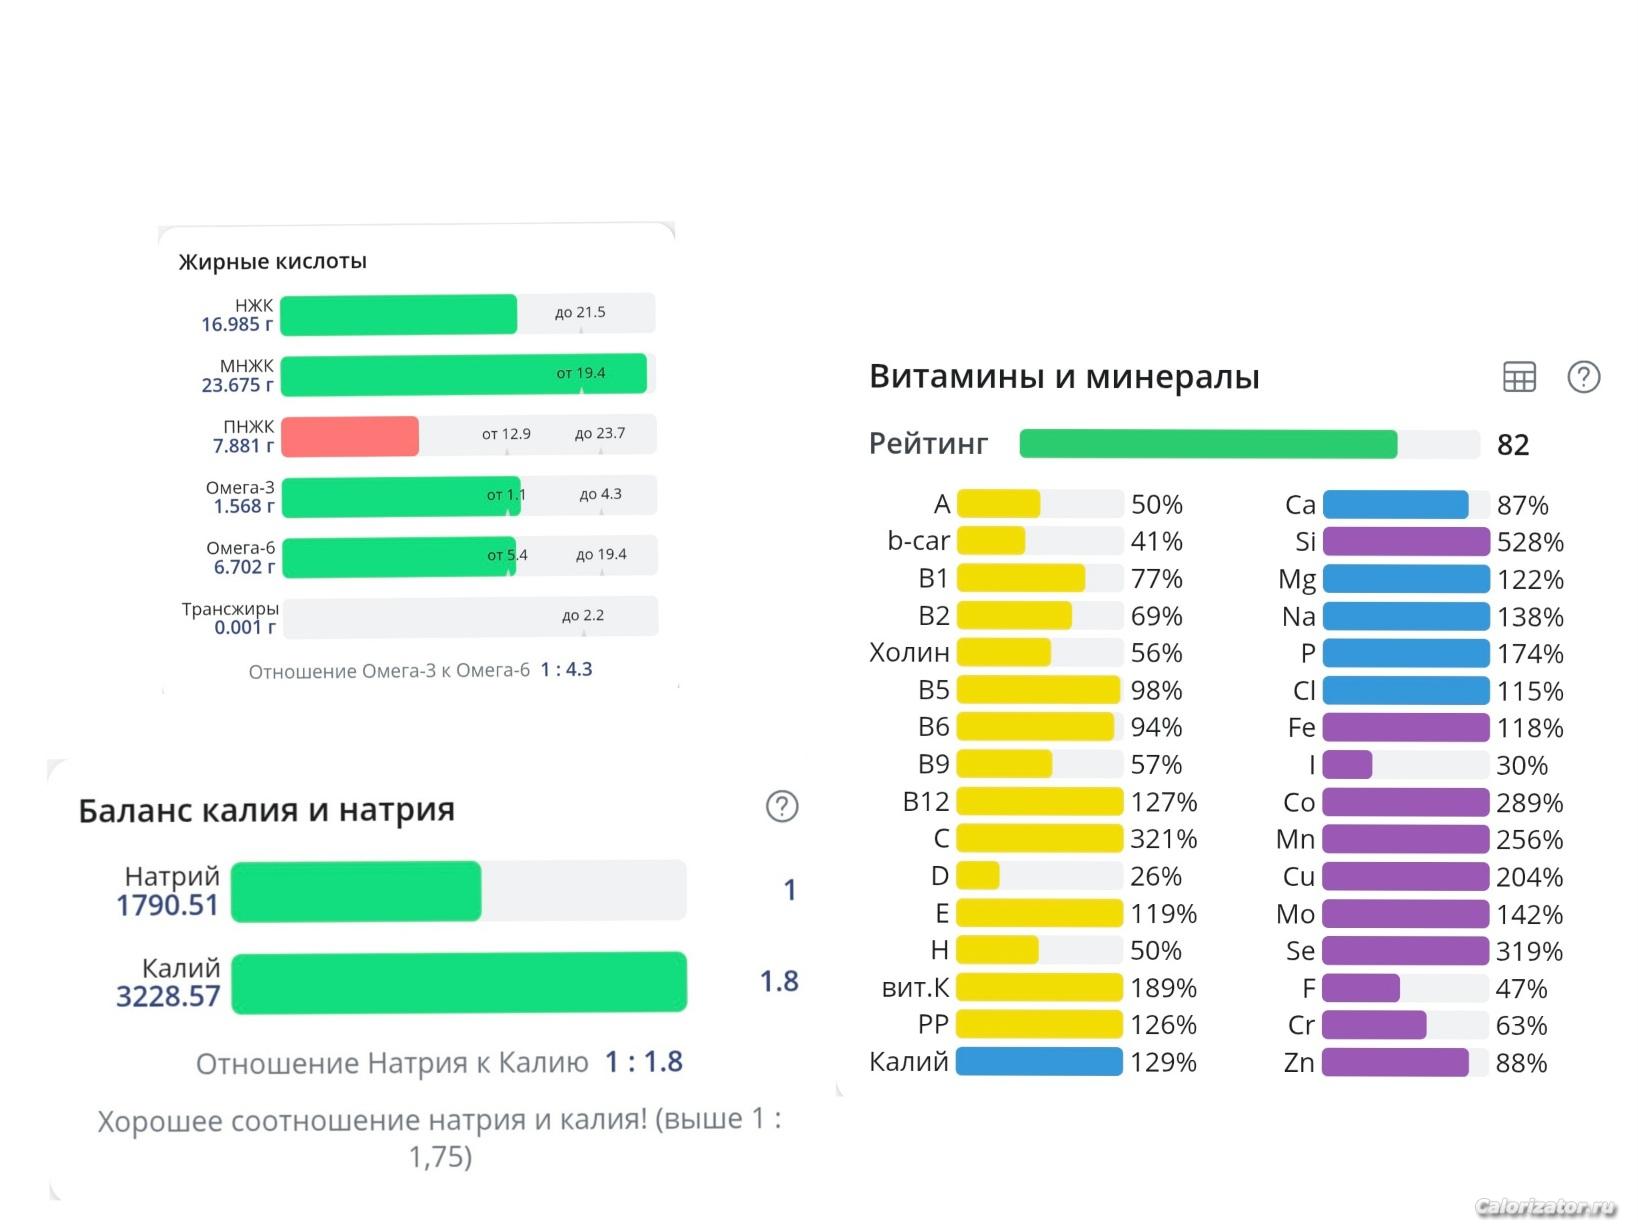1638x1228 pixels.
Task: Click the vitamin D bar at 26%
Action: coord(978,876)
